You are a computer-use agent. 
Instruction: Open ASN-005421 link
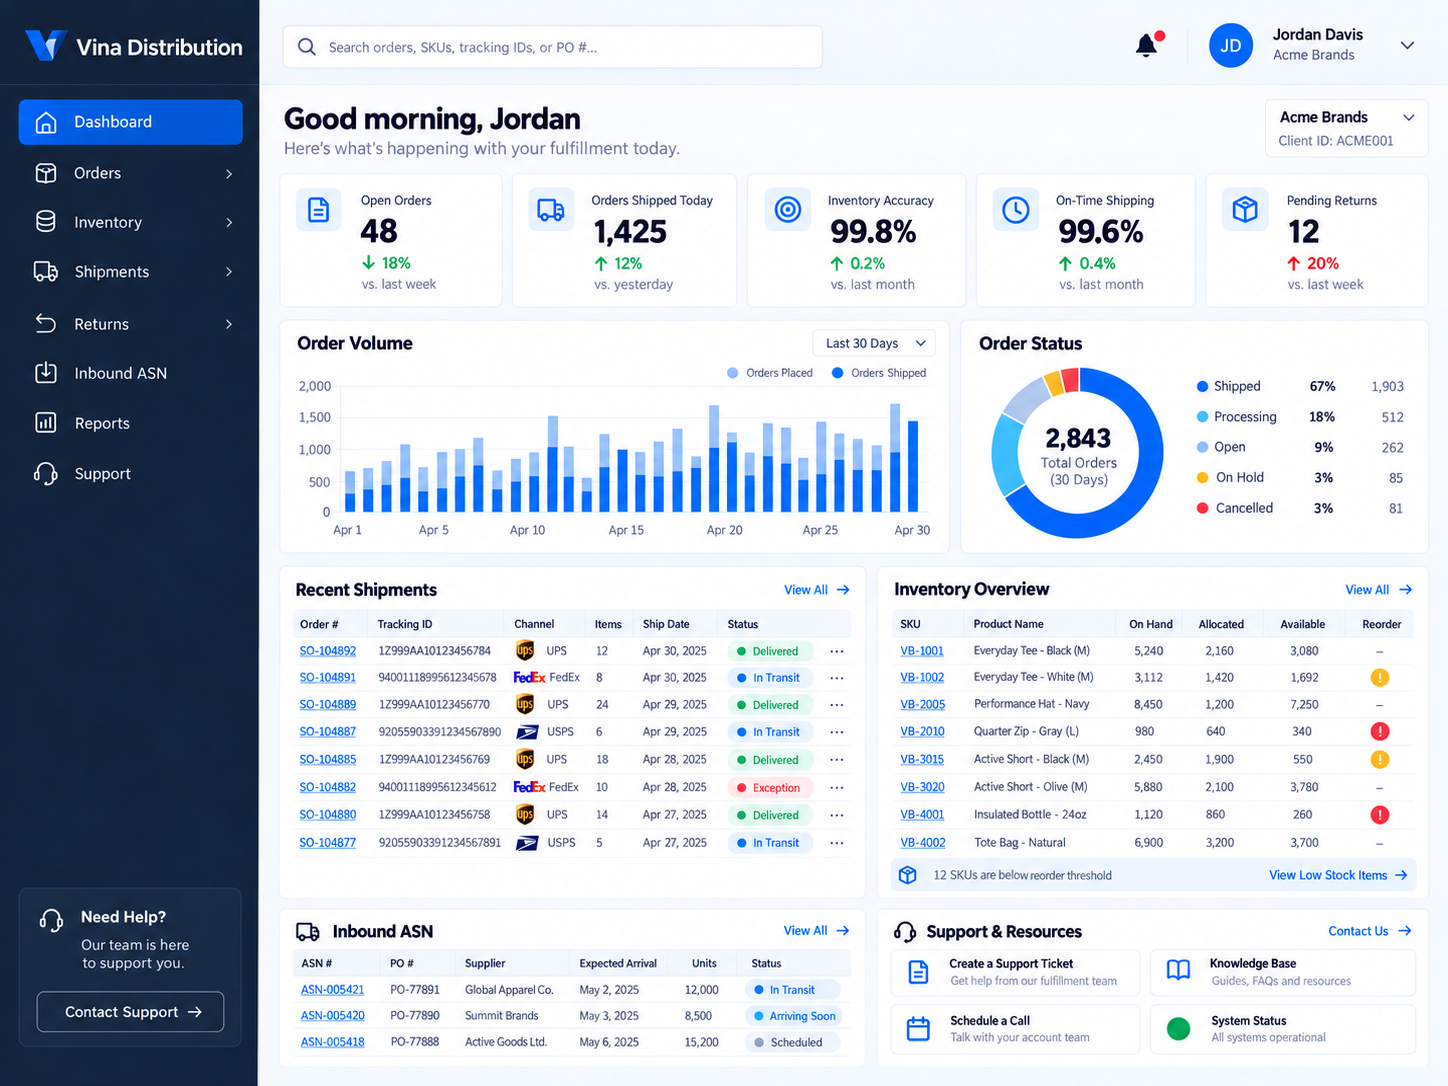tap(333, 990)
